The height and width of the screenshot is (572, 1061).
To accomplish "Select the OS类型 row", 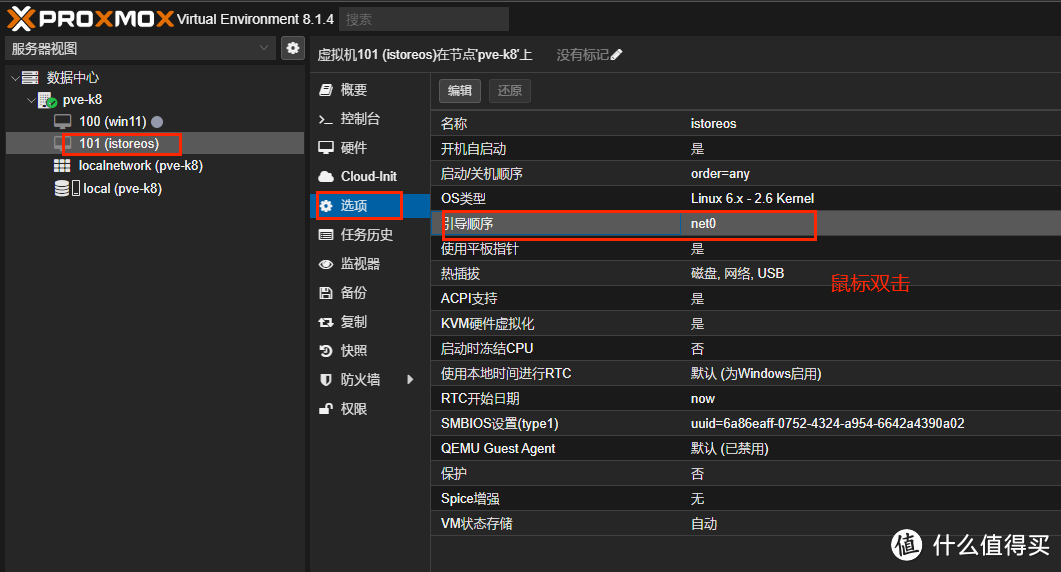I will click(x=746, y=199).
